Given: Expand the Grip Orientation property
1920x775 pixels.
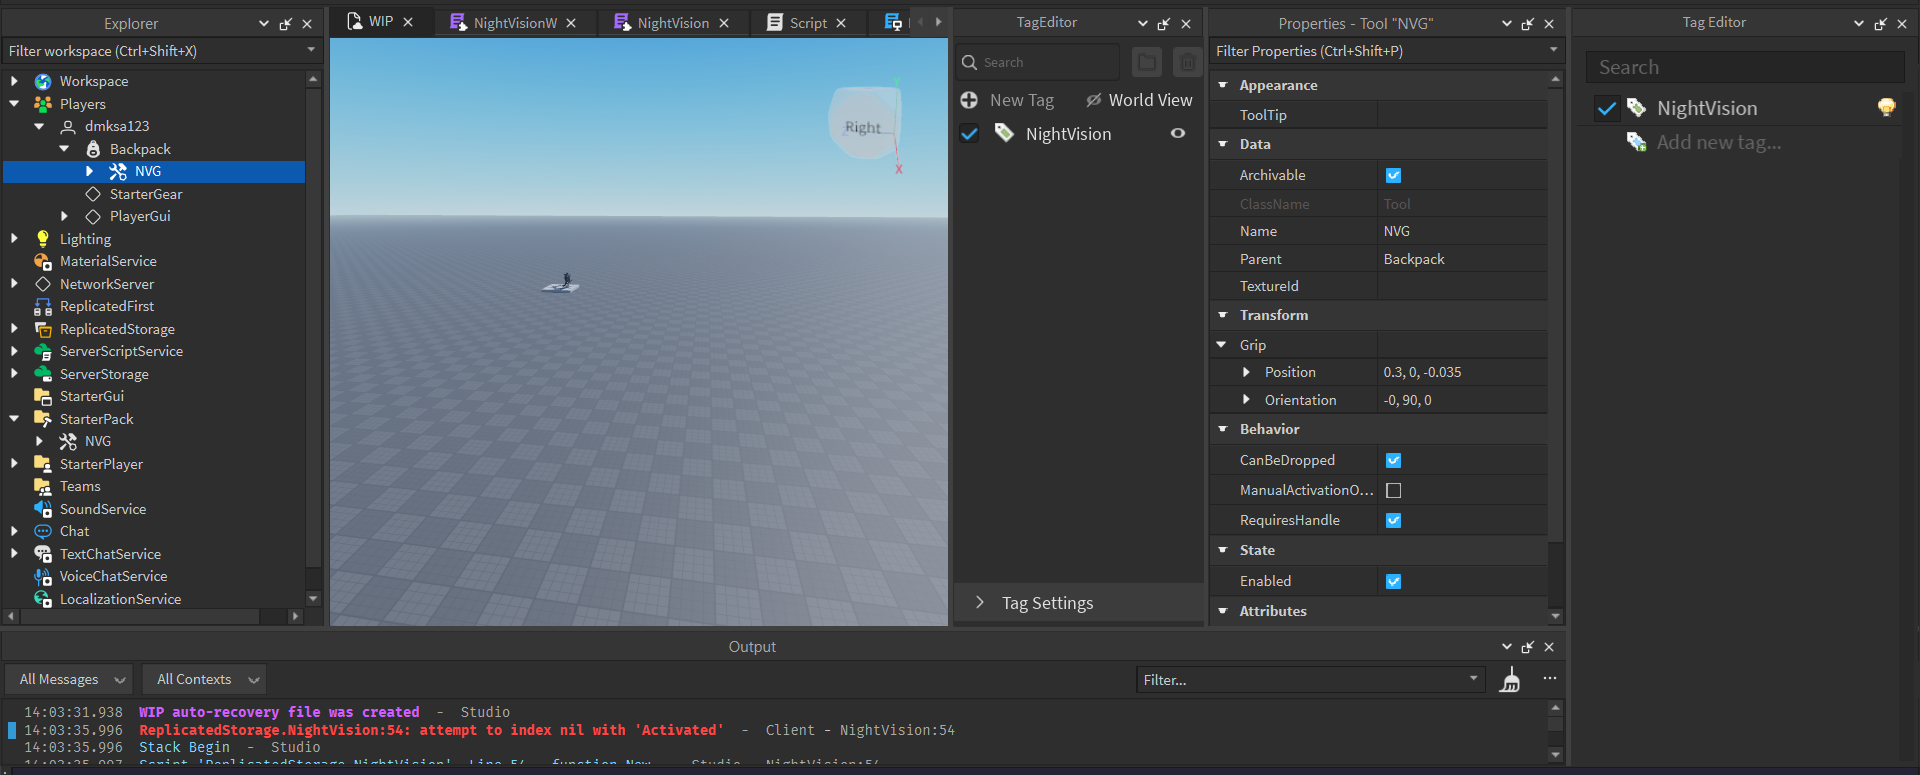Looking at the screenshot, I should pos(1246,400).
